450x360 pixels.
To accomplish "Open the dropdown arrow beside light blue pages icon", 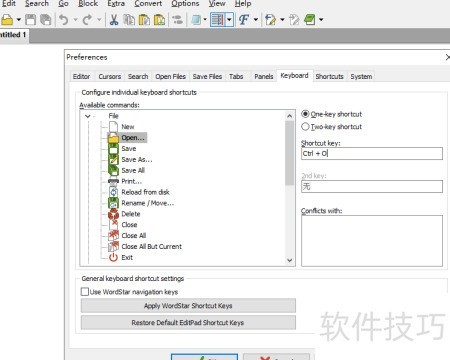I will click(205, 20).
